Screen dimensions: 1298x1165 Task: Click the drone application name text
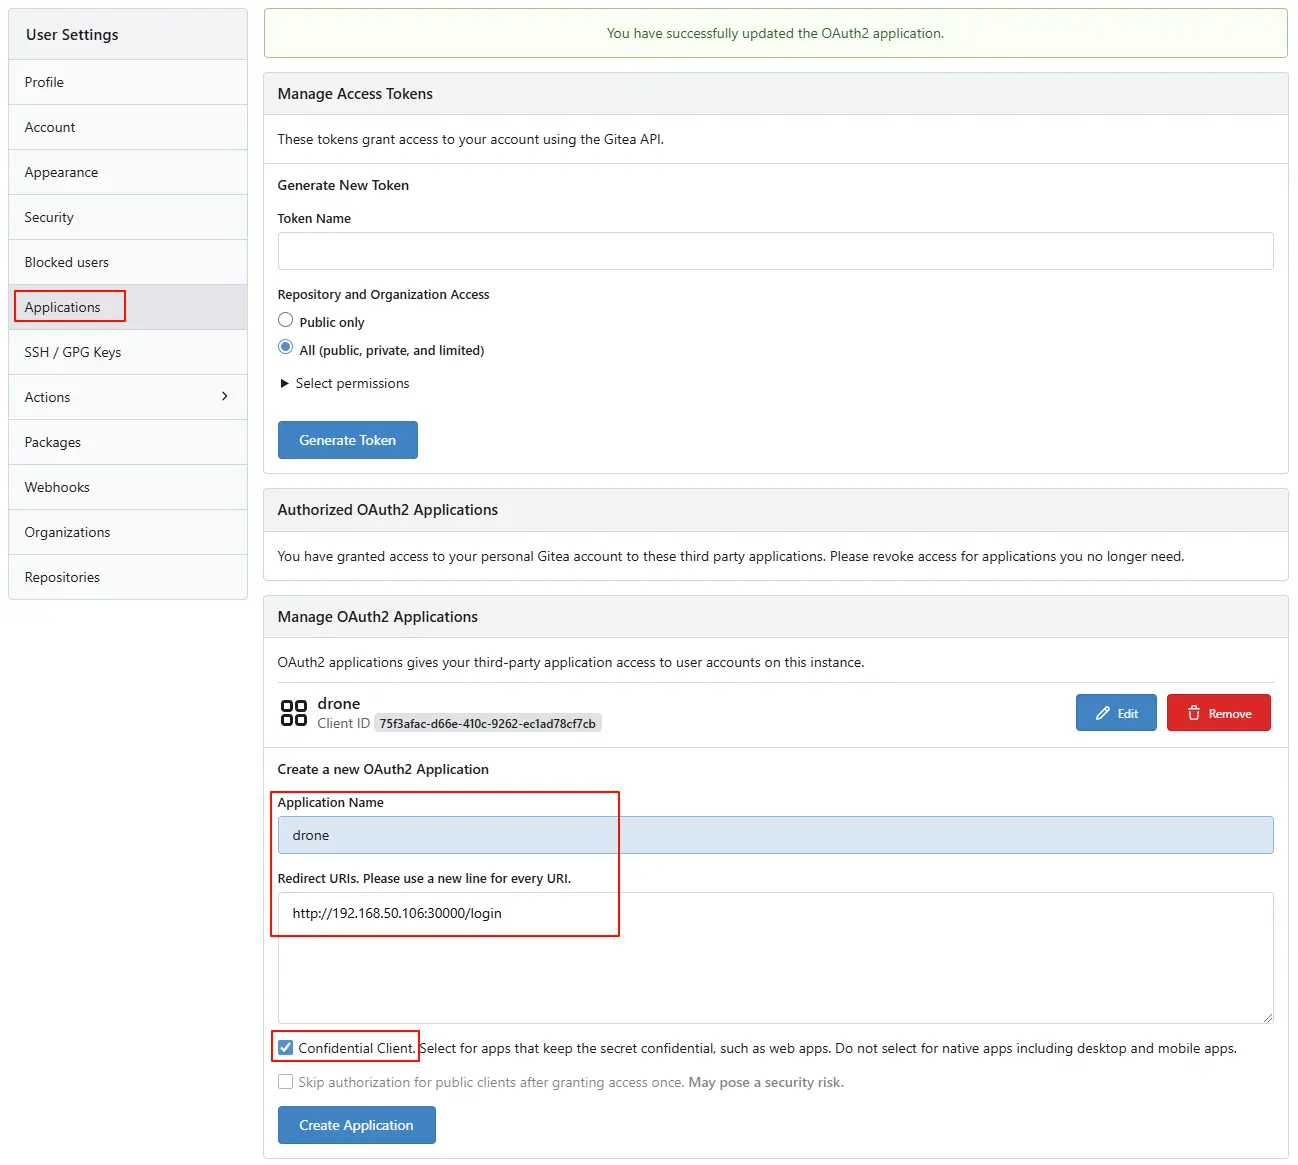point(338,703)
